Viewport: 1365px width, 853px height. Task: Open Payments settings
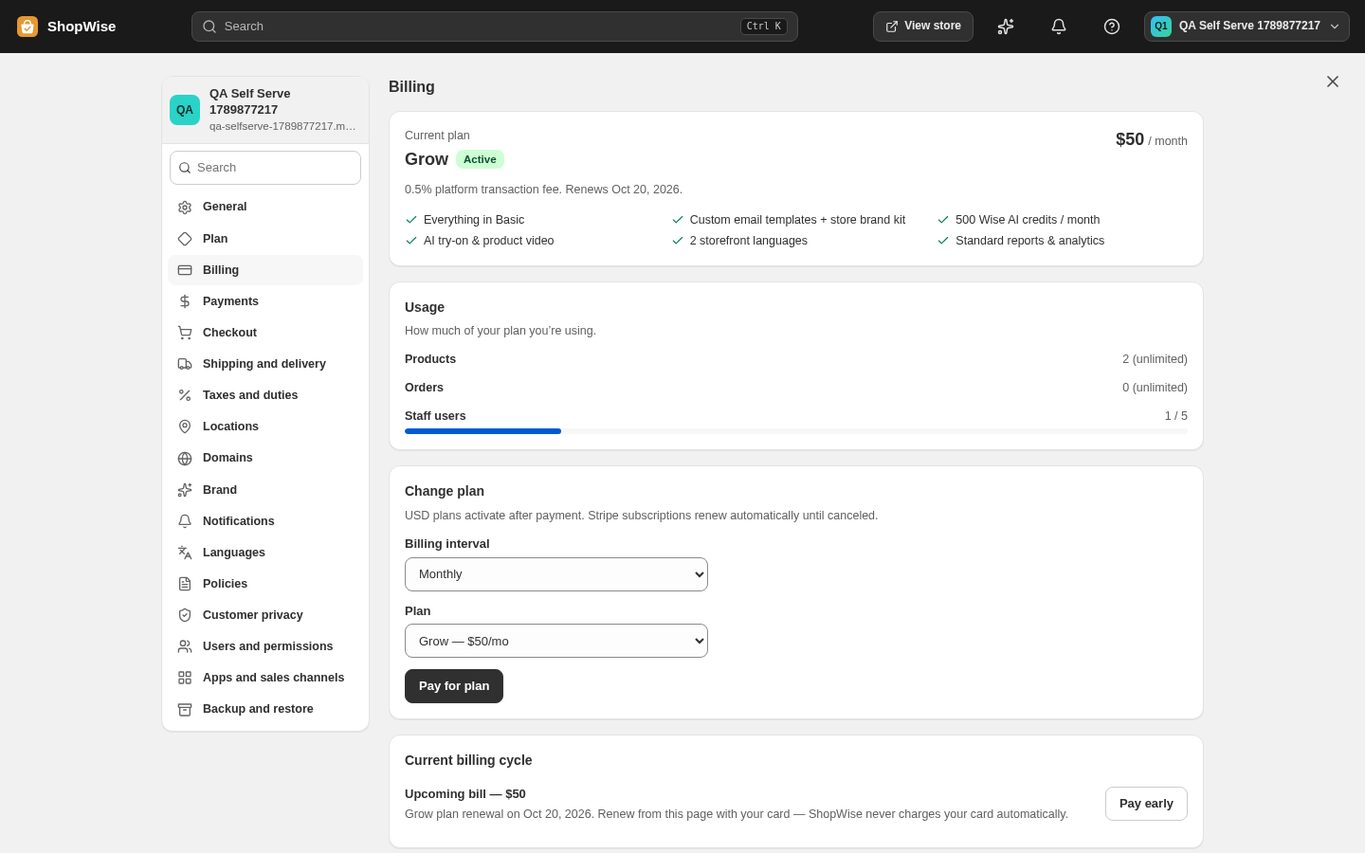[x=266, y=301]
